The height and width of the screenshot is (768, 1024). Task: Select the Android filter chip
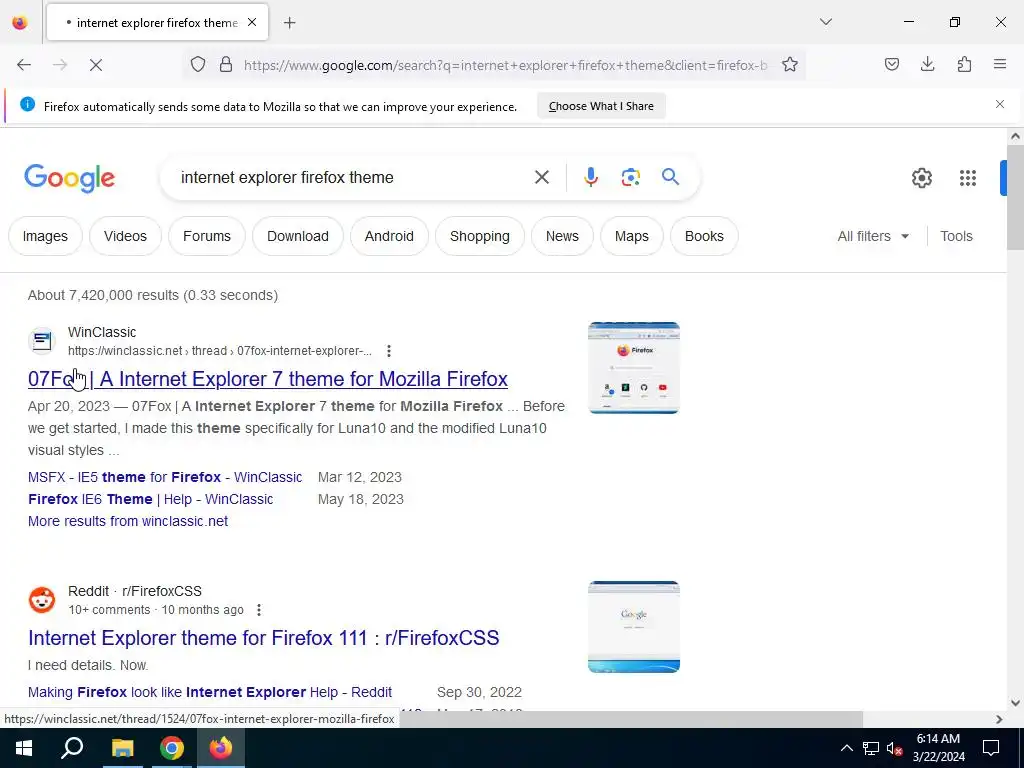click(x=389, y=236)
